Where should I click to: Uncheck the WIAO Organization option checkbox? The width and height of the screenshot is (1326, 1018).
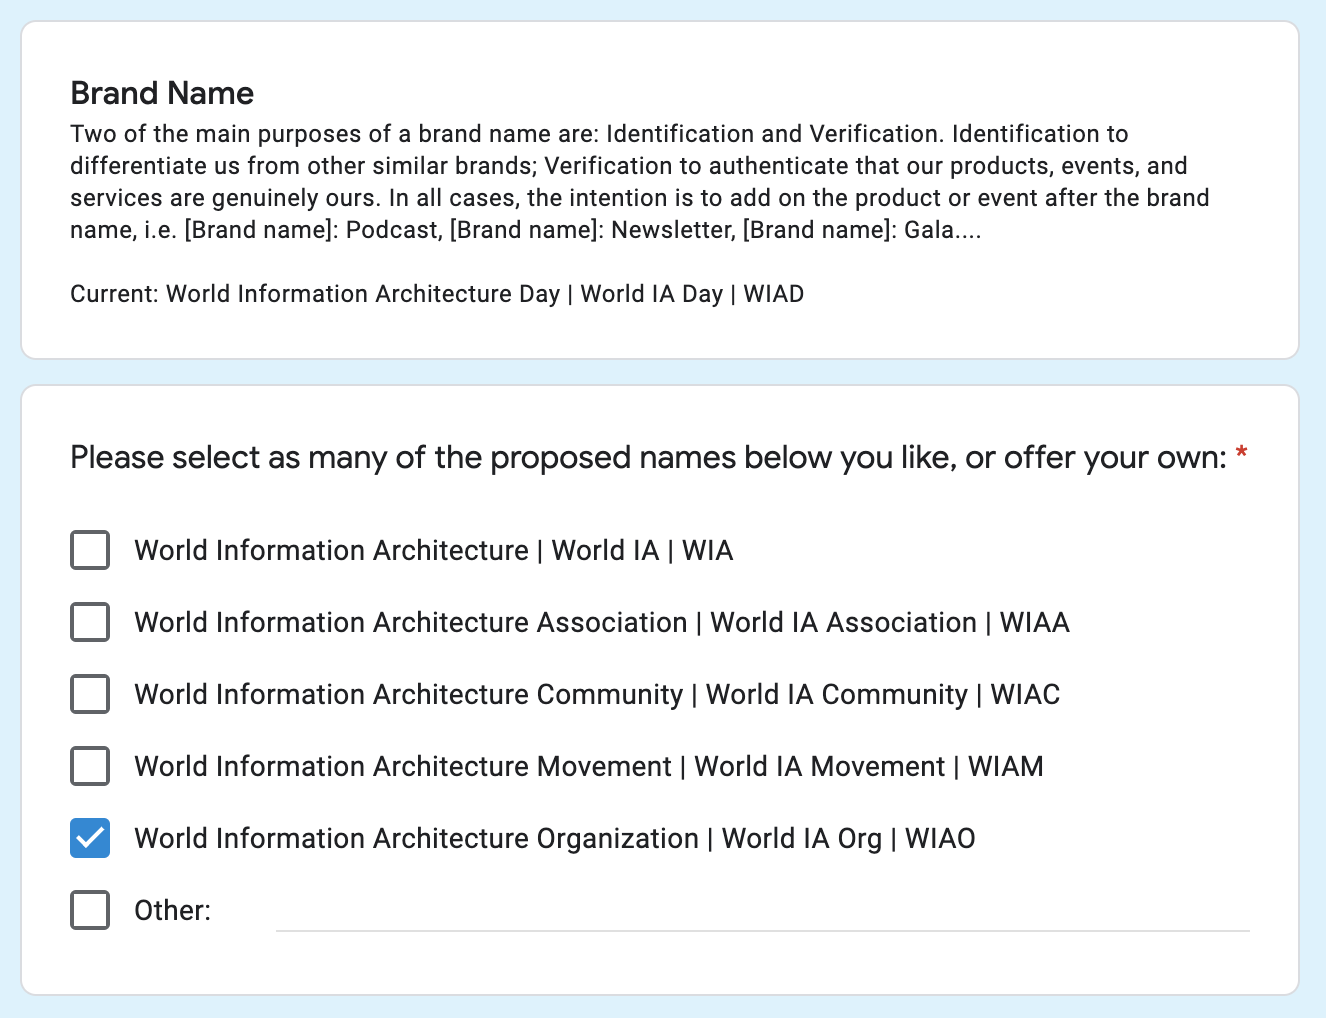pyautogui.click(x=90, y=838)
